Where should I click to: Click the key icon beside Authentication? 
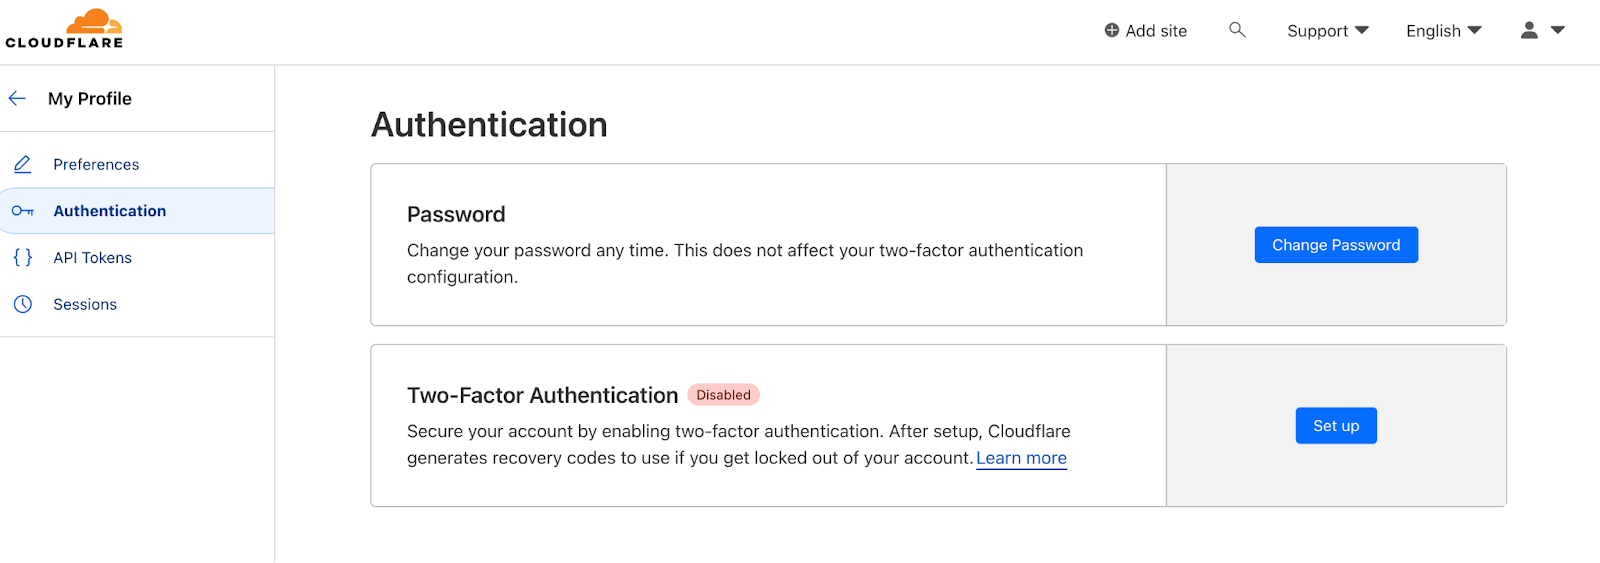pos(22,211)
